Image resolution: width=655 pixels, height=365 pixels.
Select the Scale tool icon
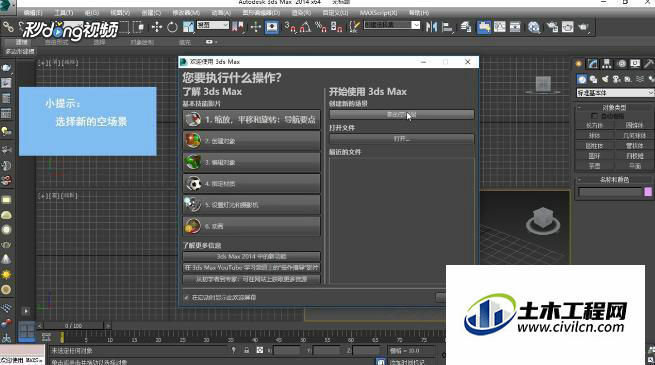tap(188, 27)
